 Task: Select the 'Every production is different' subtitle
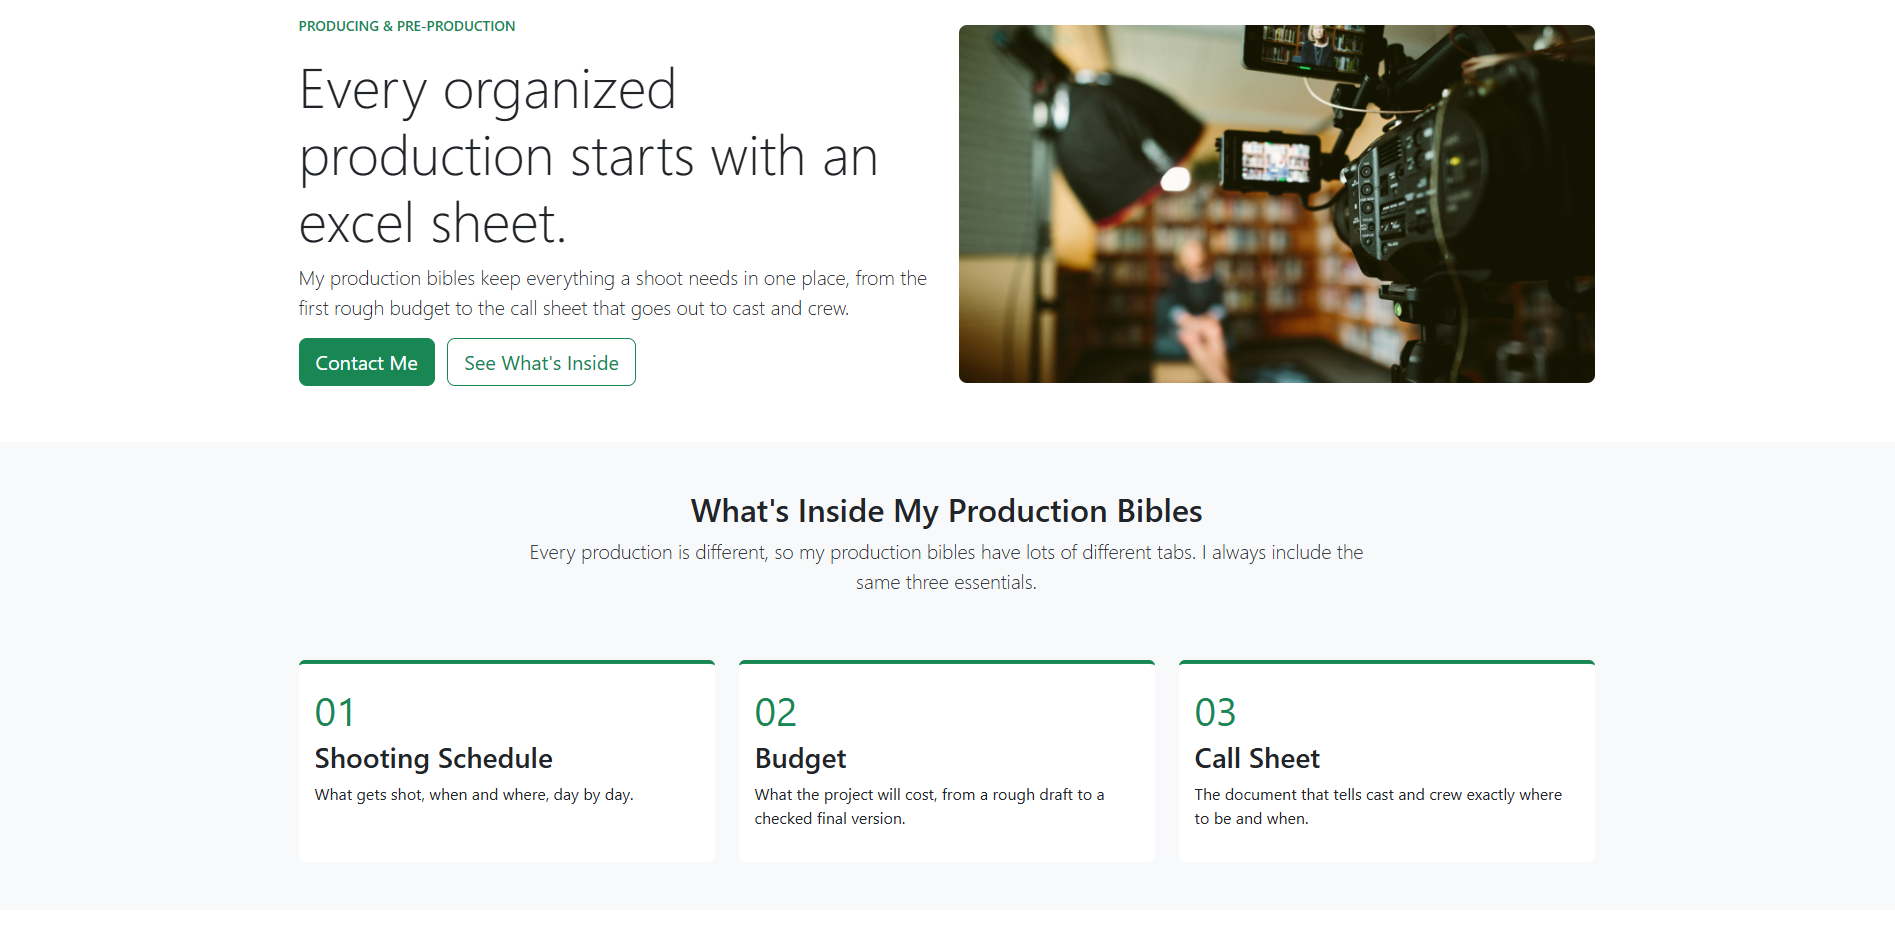[x=946, y=567]
